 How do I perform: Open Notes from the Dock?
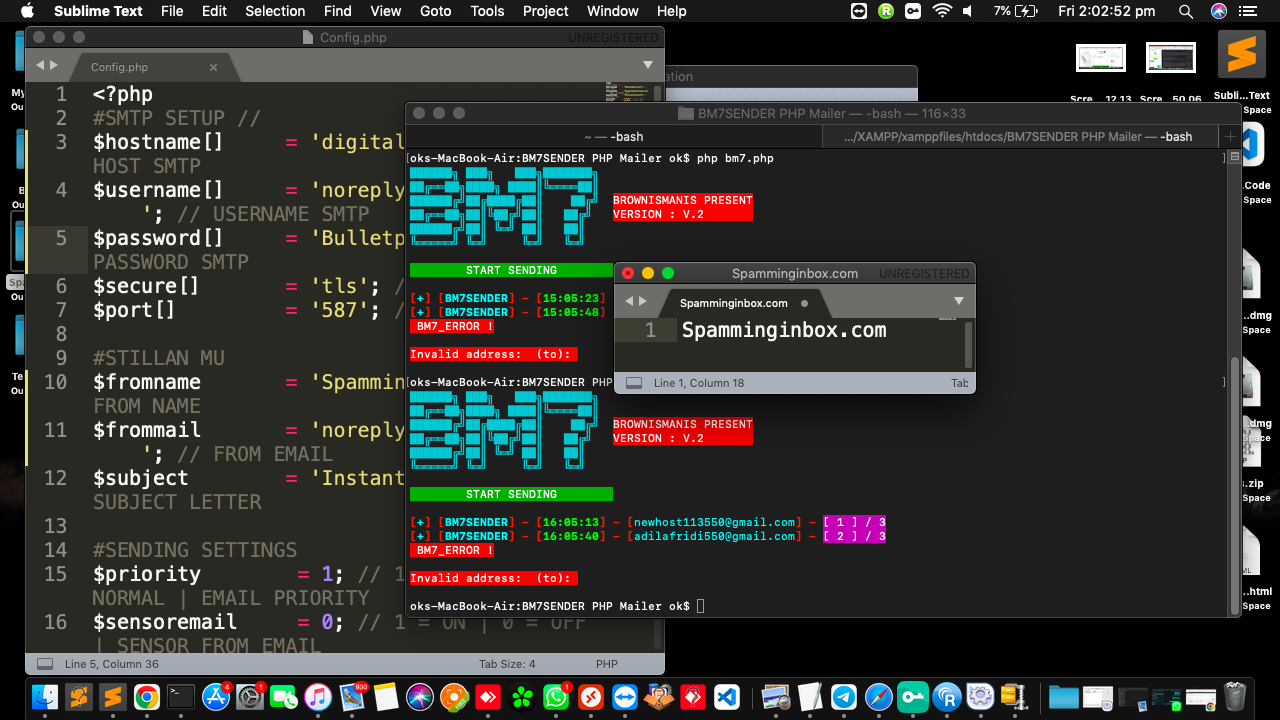pos(386,696)
